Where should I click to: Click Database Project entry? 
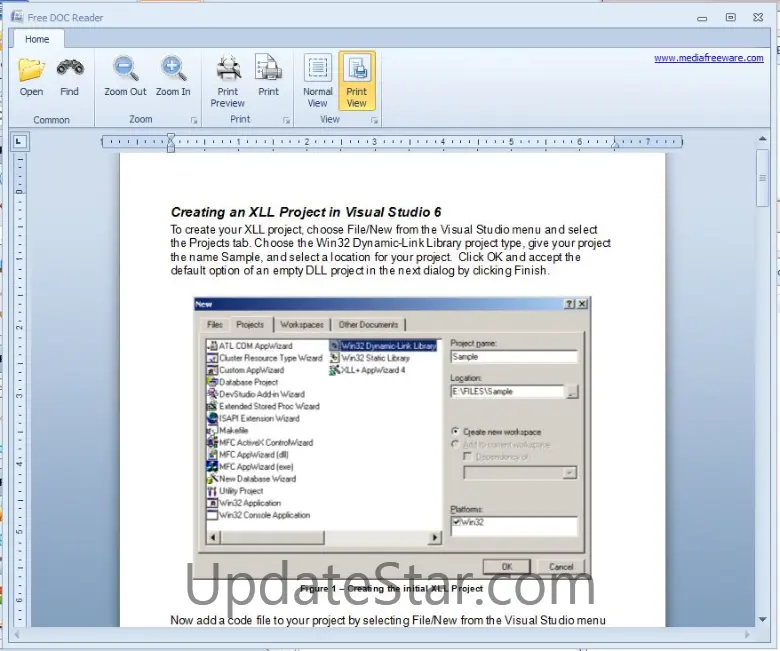pyautogui.click(x=243, y=382)
